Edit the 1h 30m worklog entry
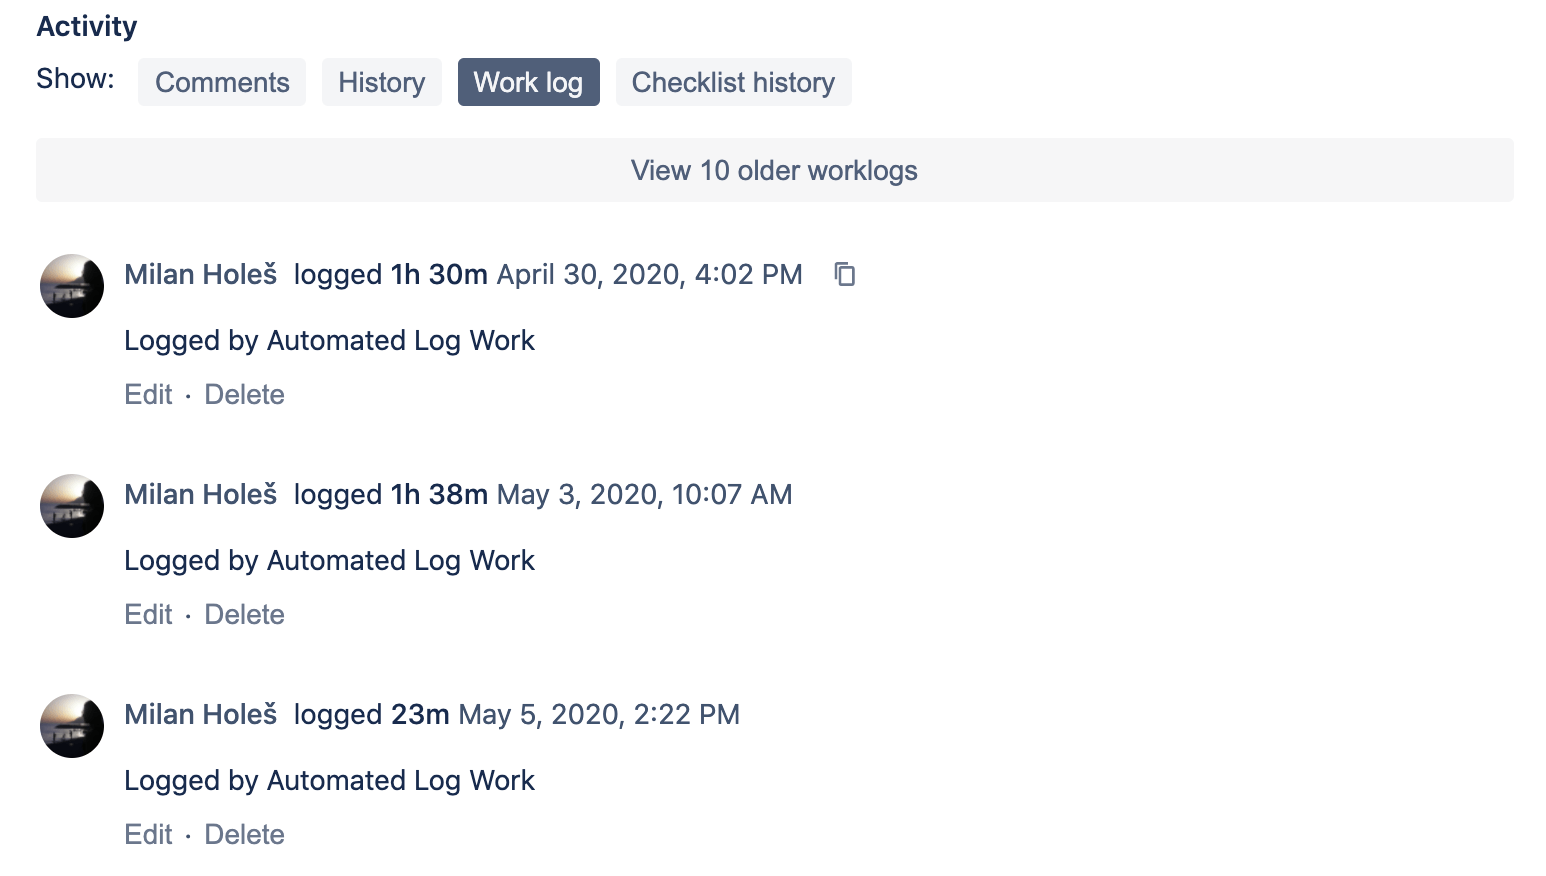Viewport: 1546px width, 876px height. pos(148,394)
